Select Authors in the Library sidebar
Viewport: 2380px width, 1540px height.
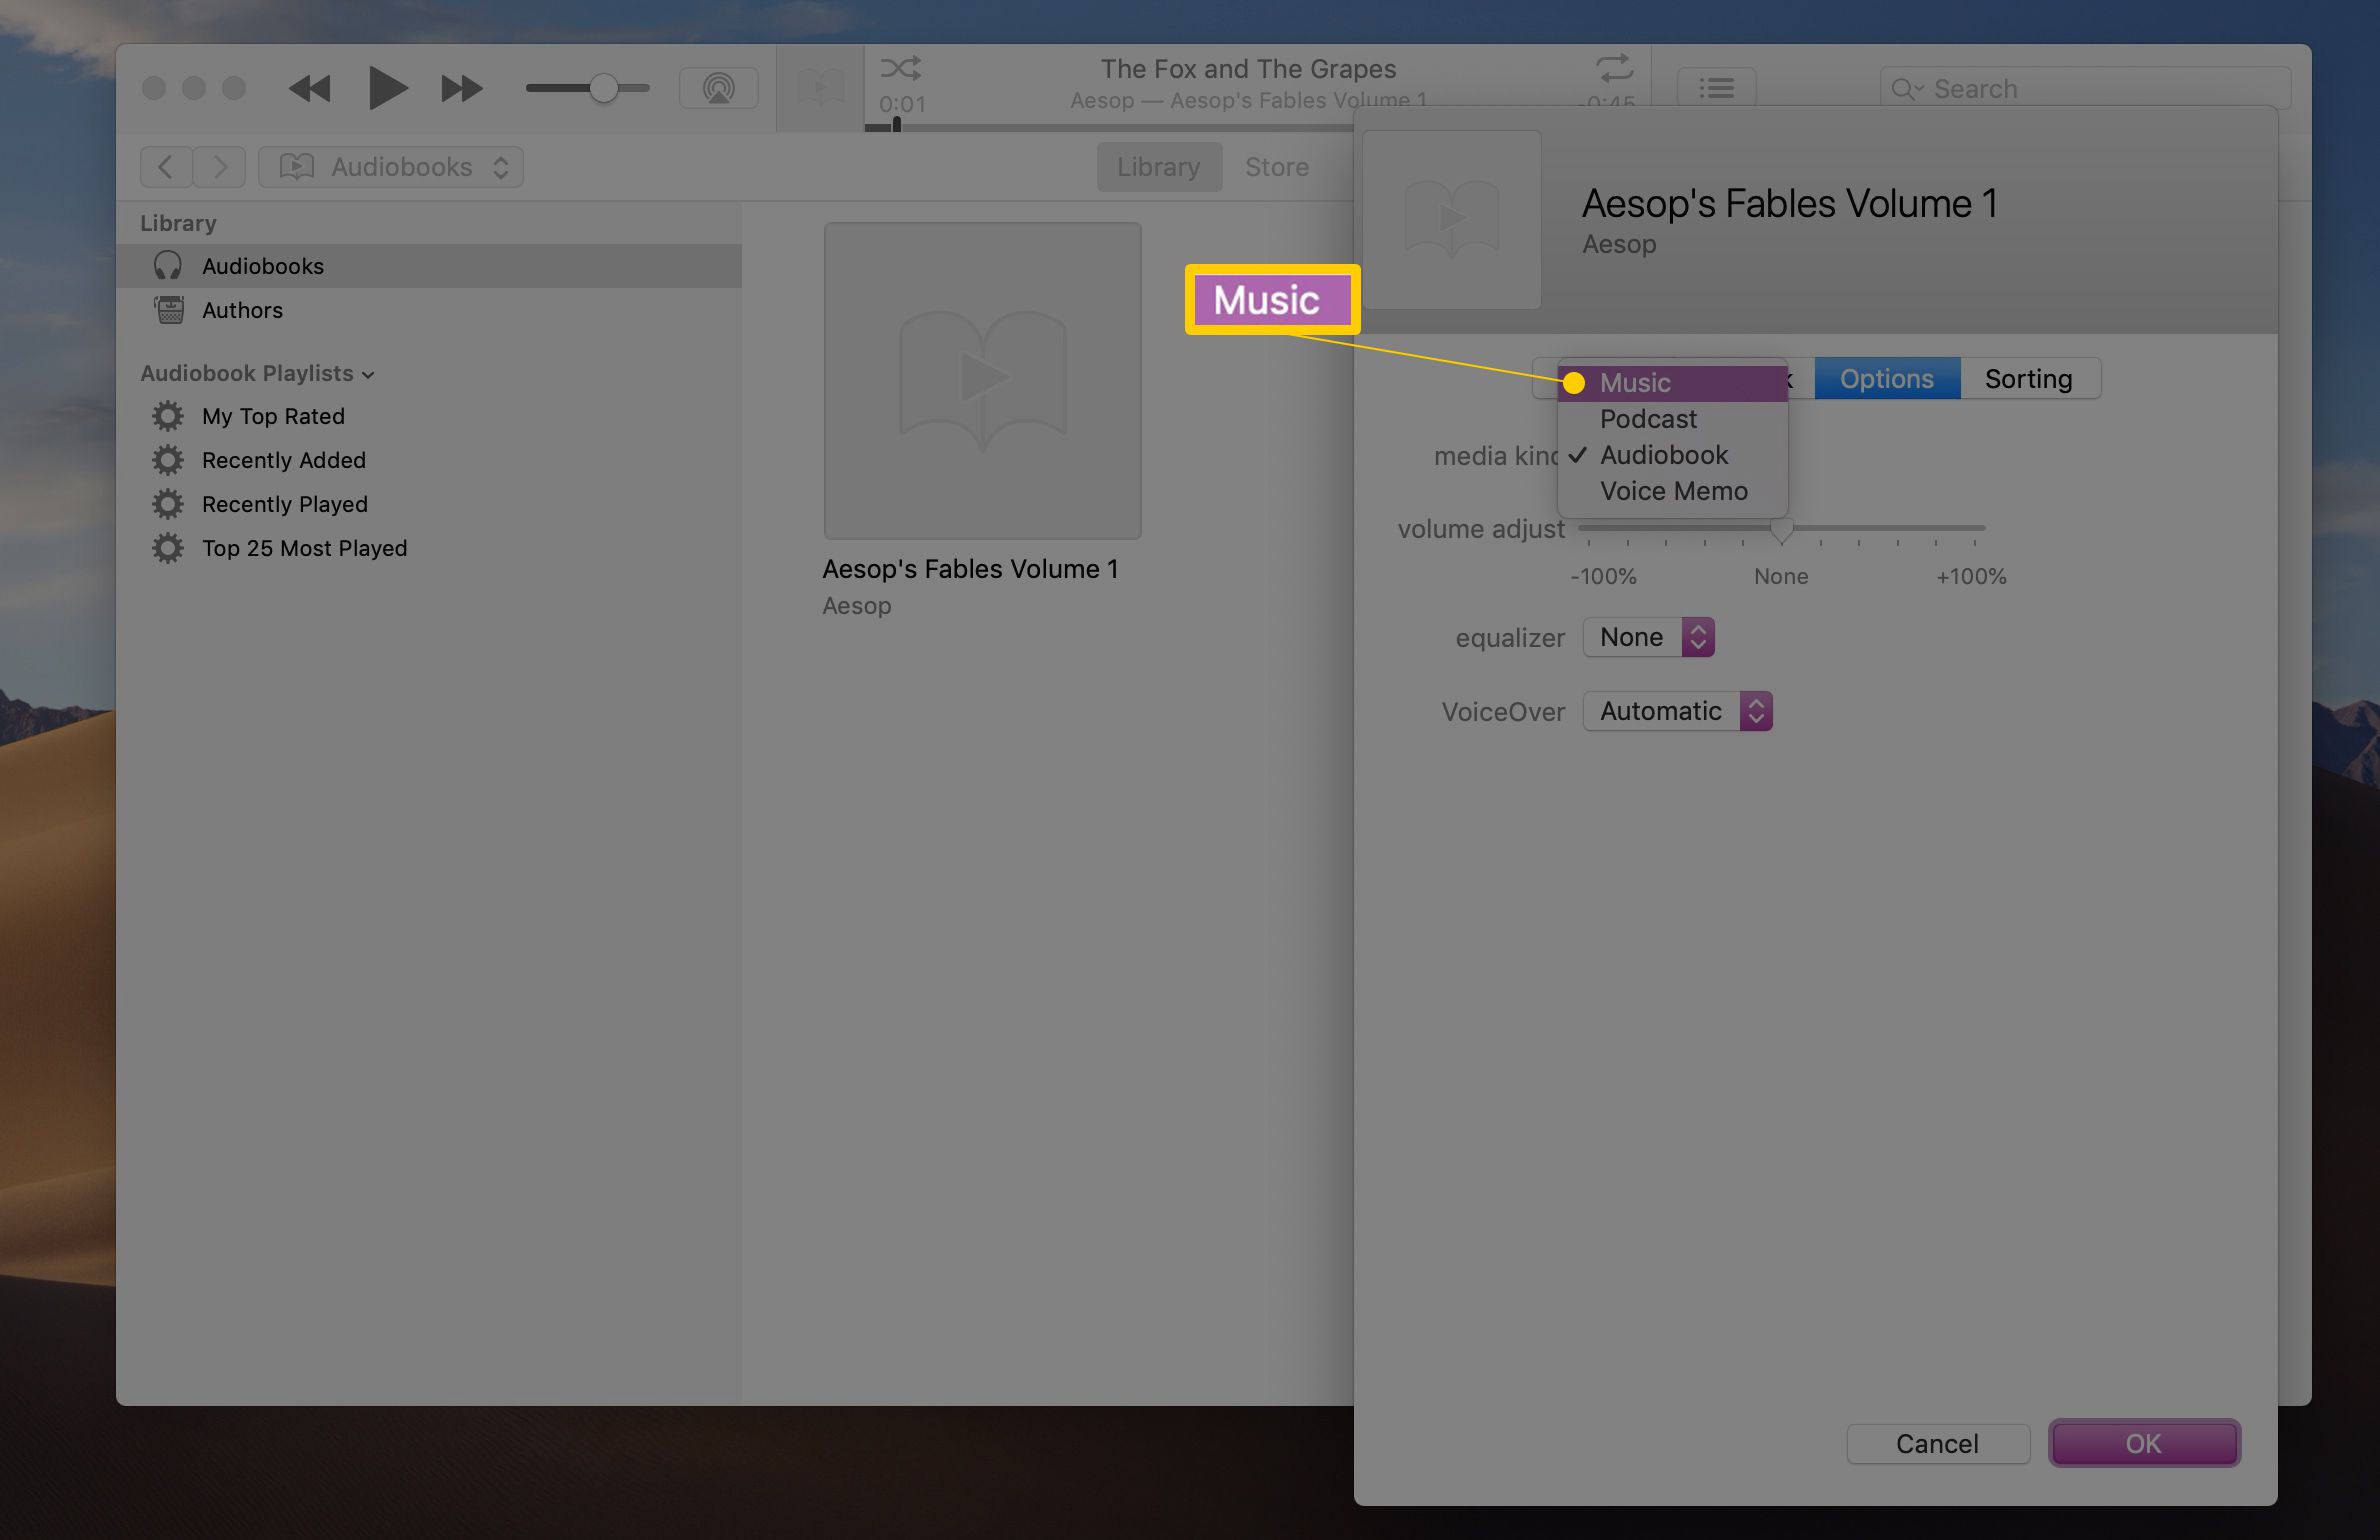tap(429, 310)
